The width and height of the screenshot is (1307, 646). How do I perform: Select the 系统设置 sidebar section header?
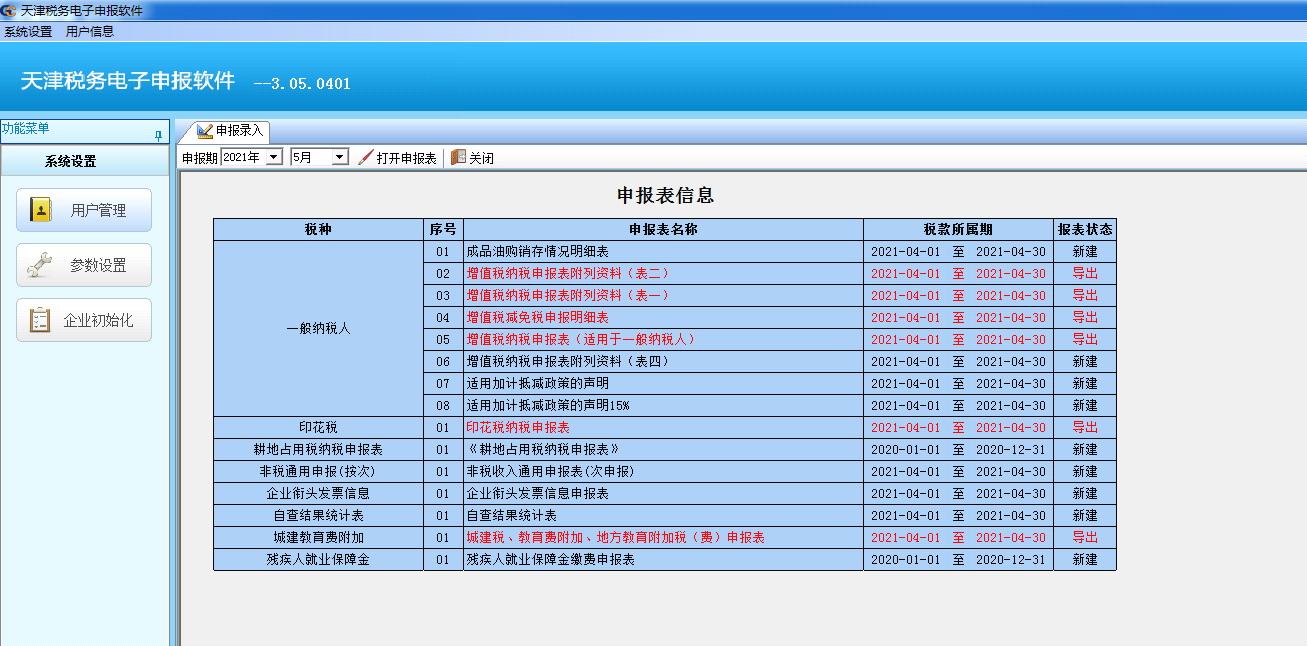click(85, 161)
